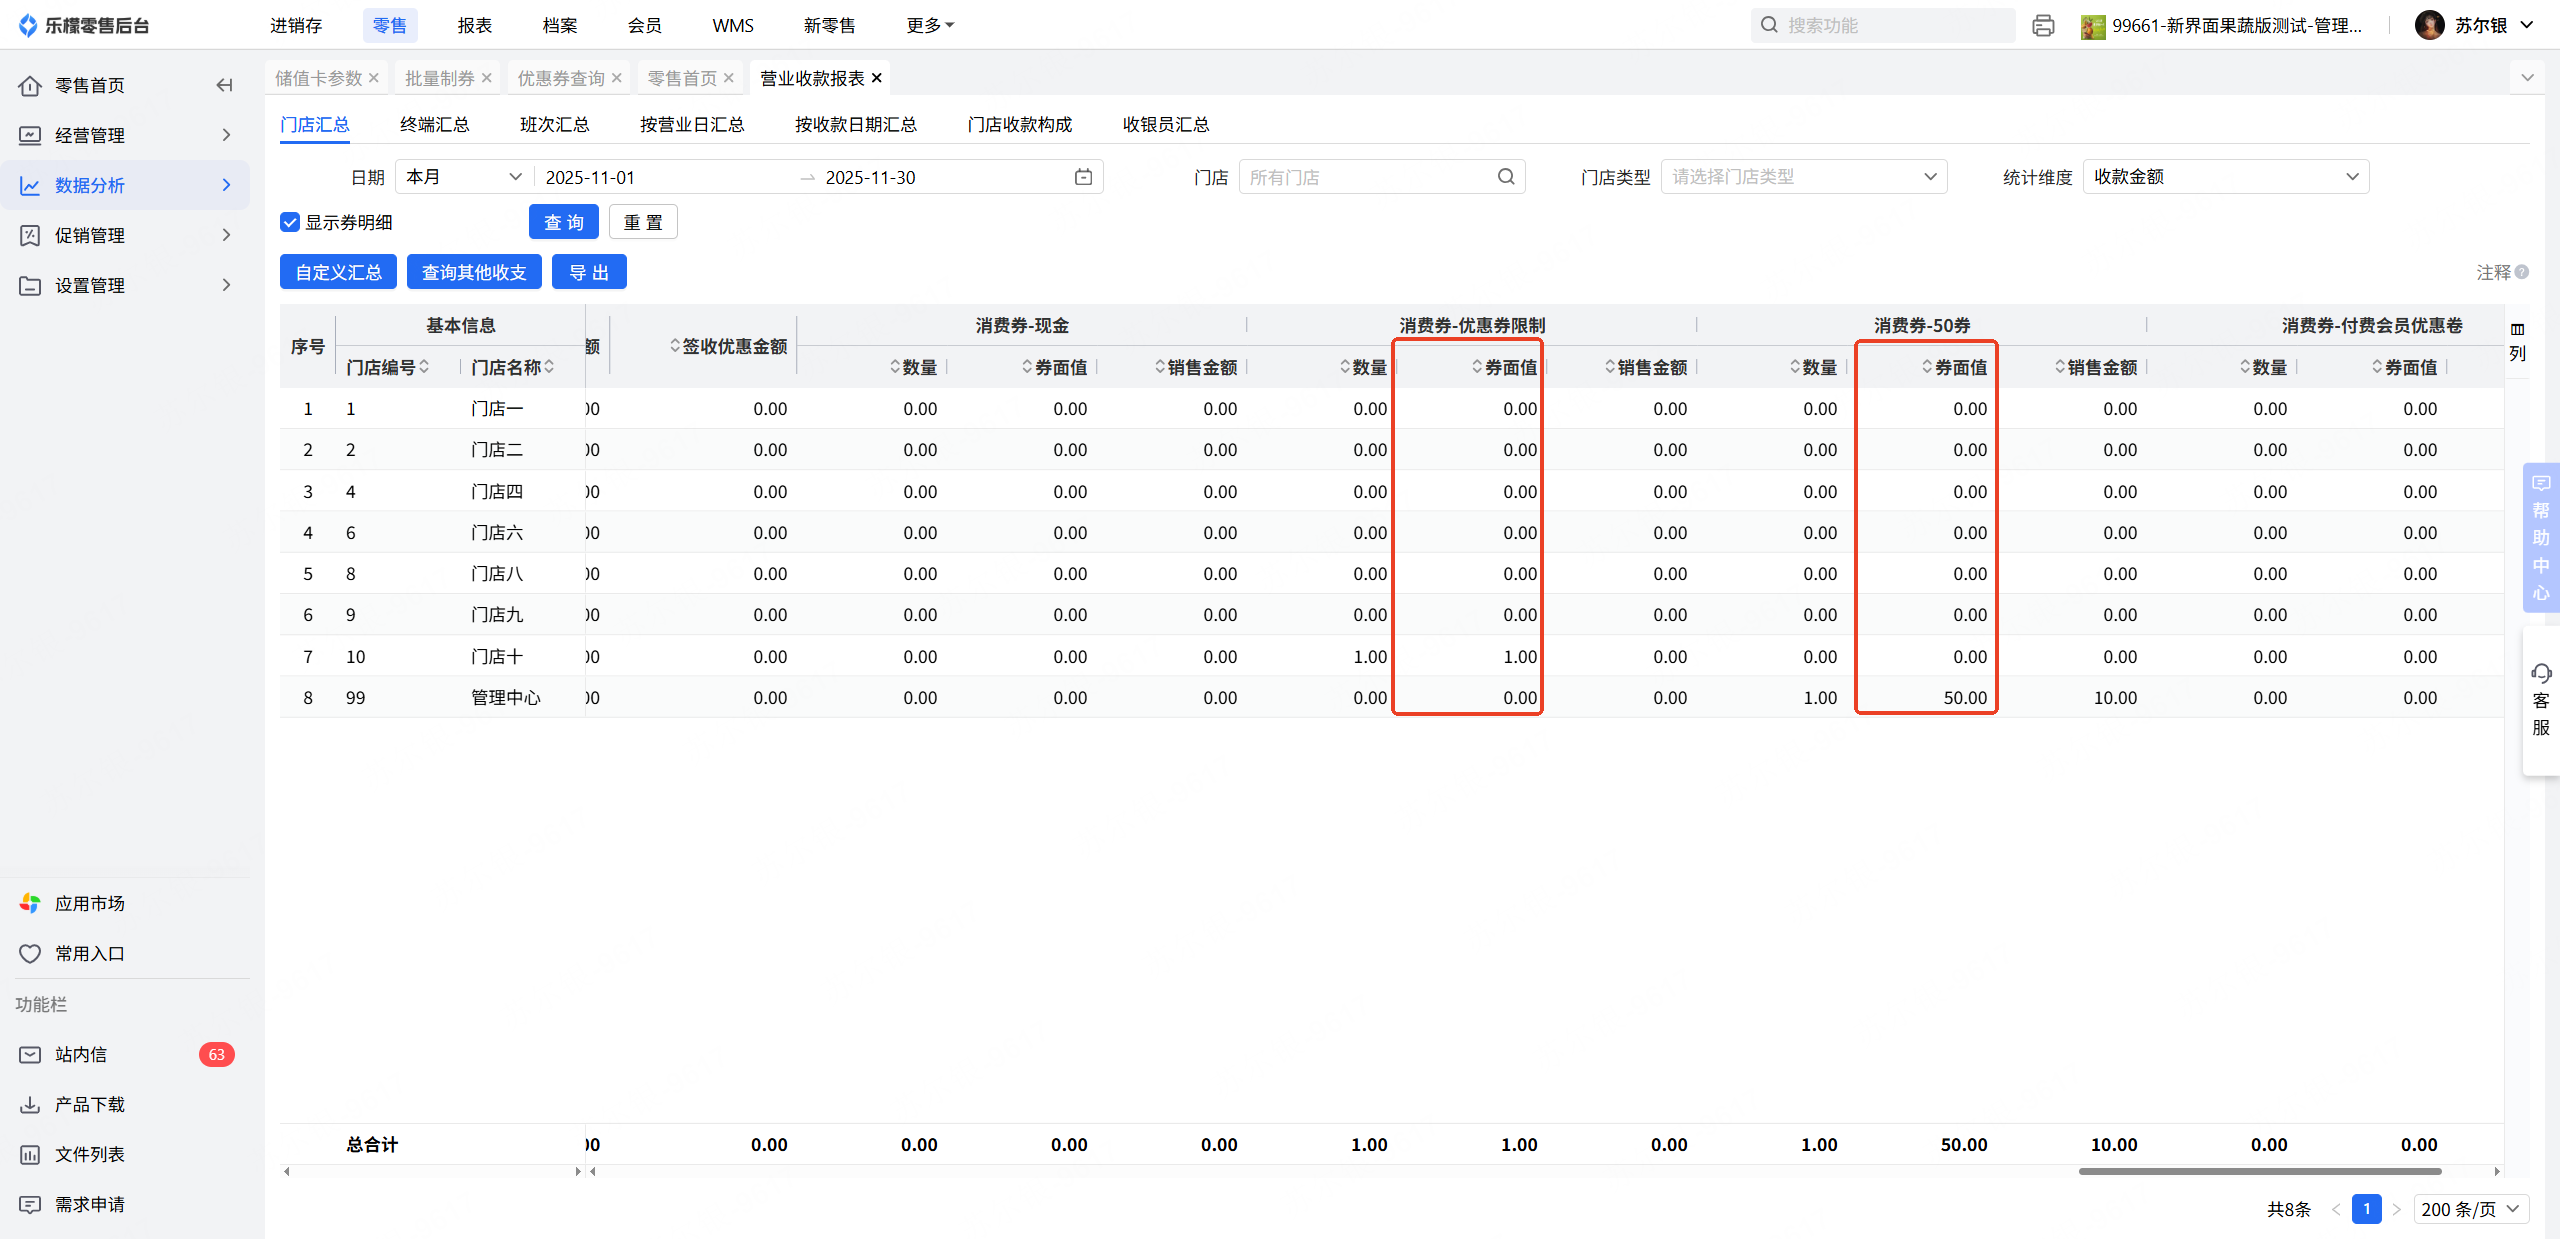Click the 查询 button
This screenshot has height=1239, width=2560.
563,222
